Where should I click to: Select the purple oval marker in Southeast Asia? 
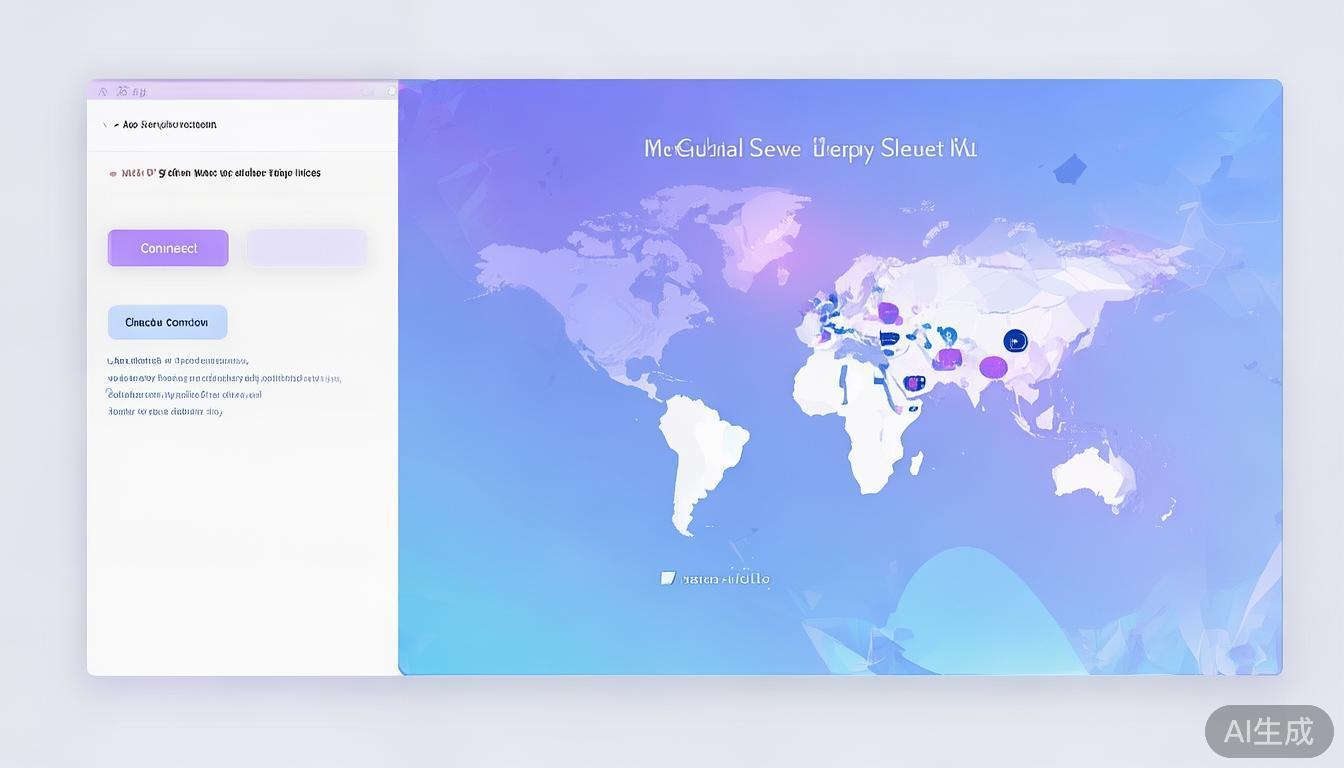point(993,367)
